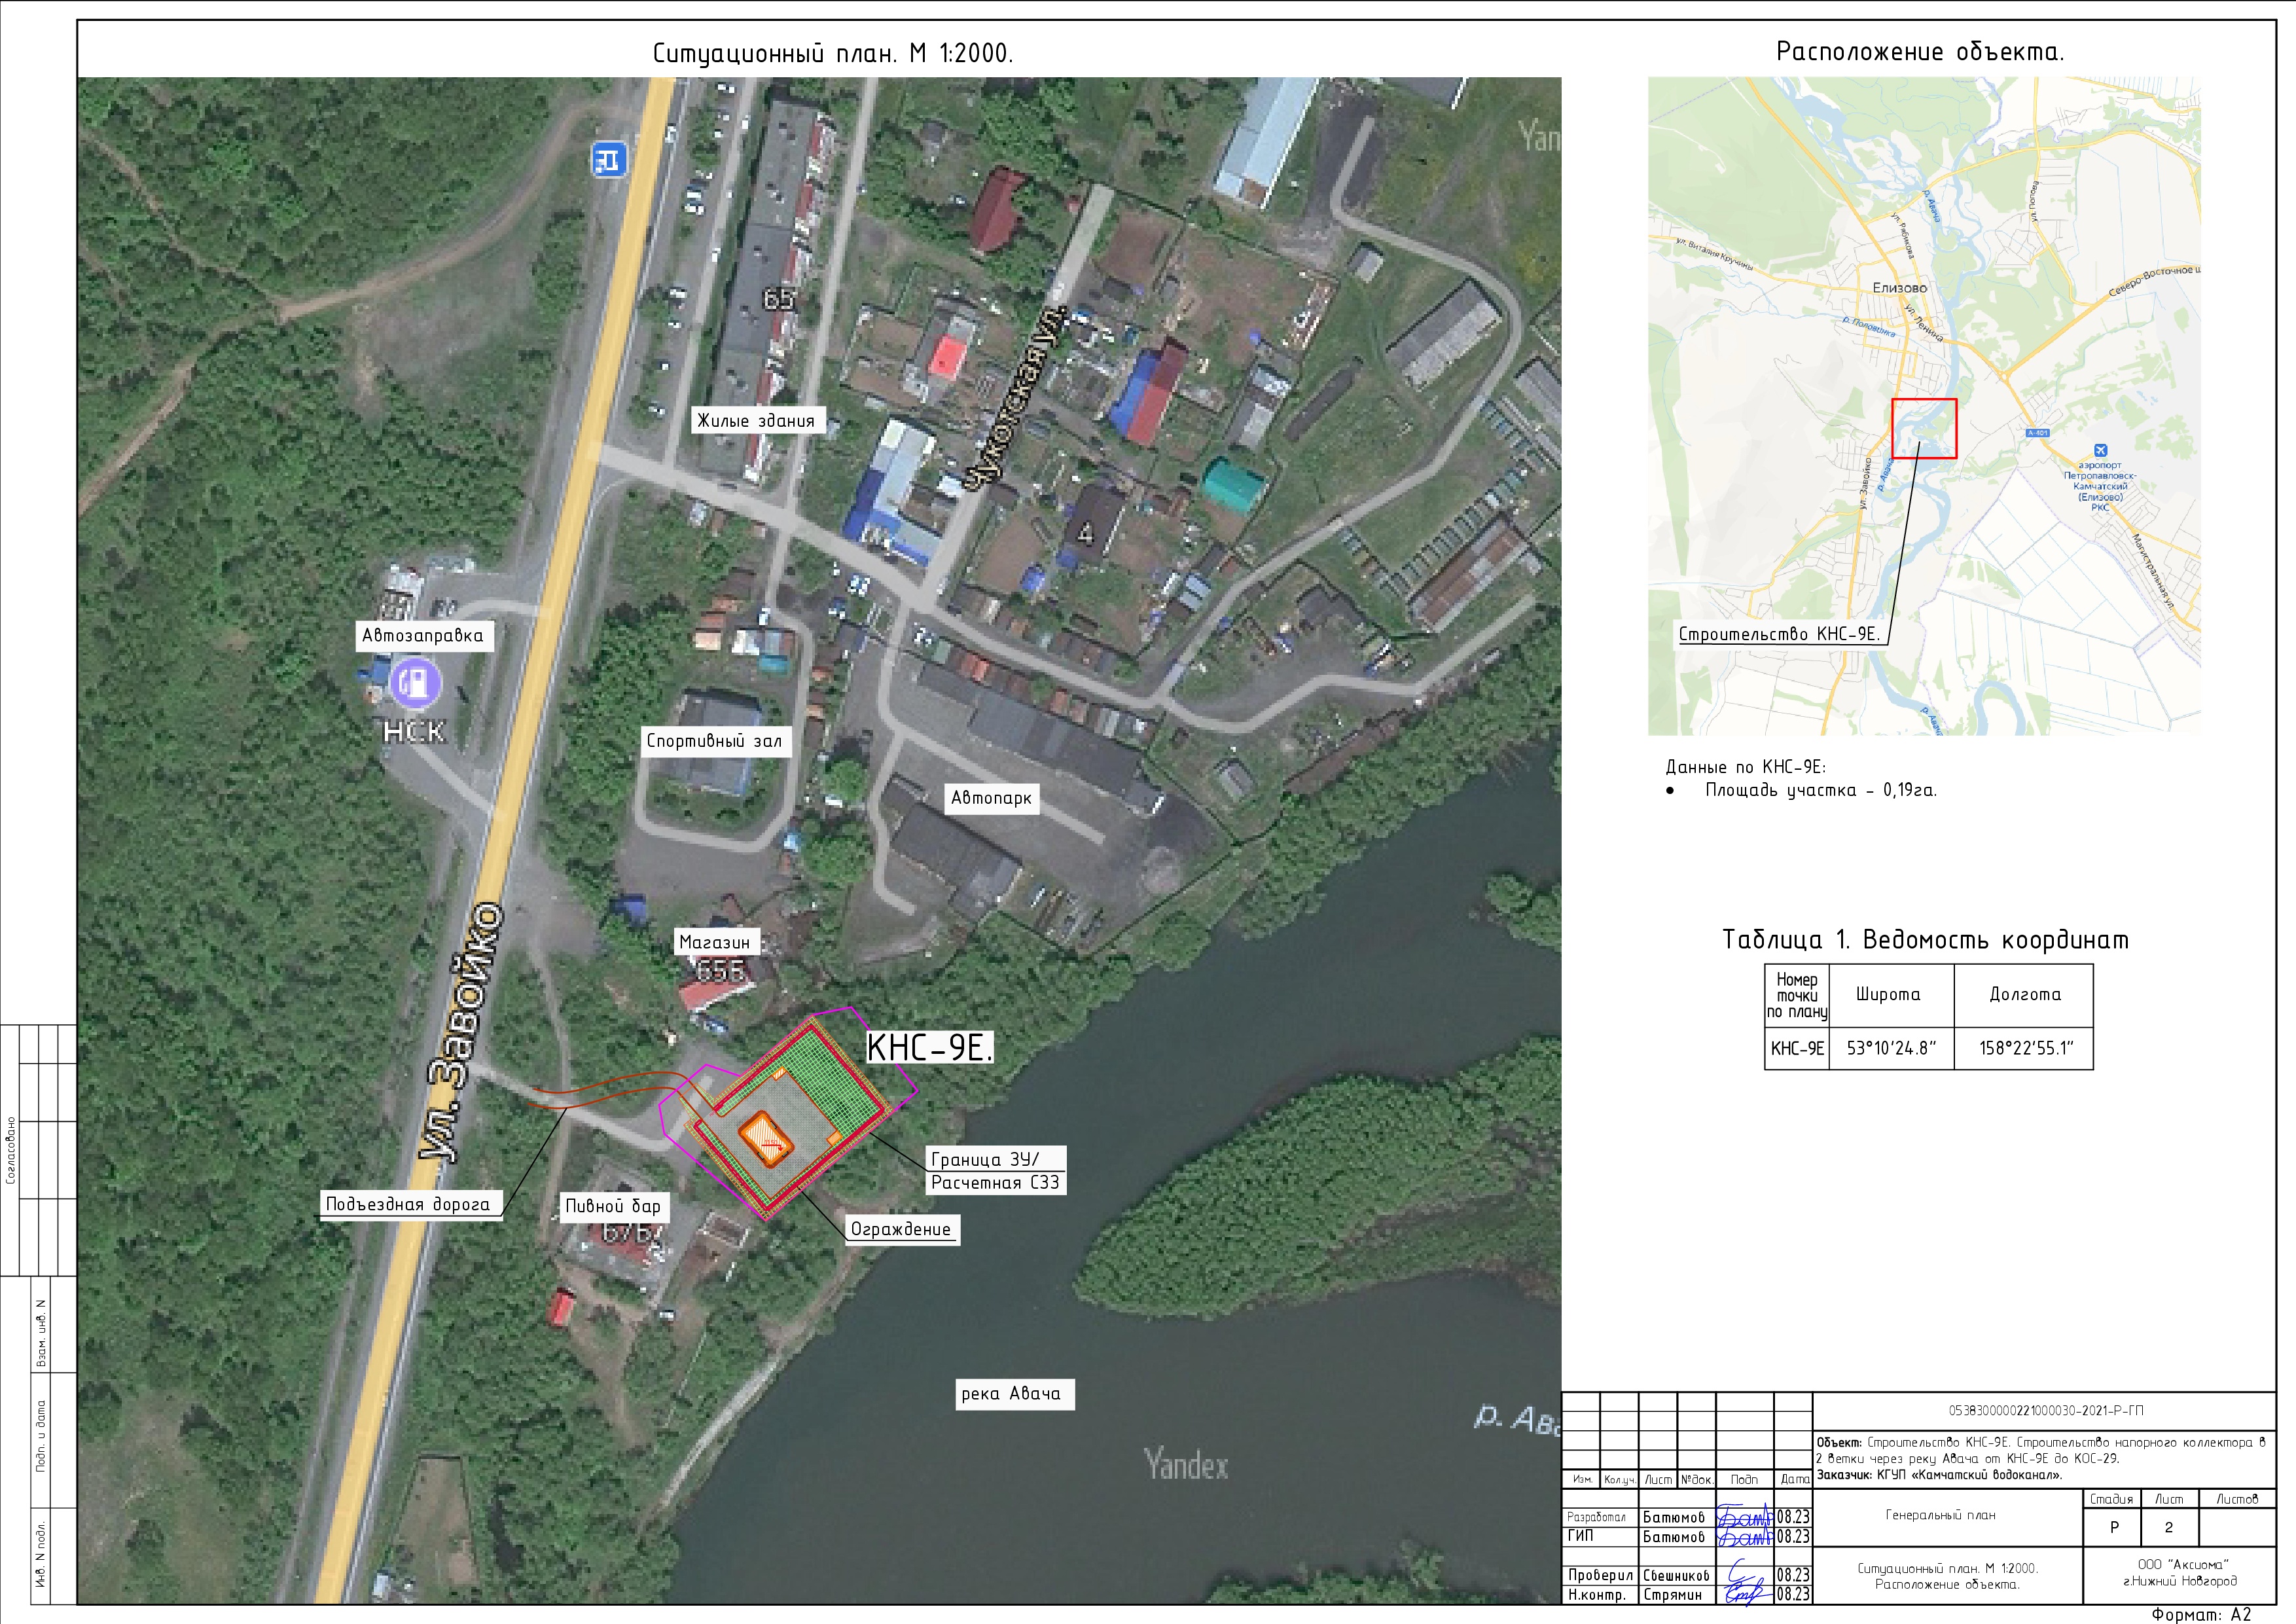Click the Автозаправка label
Viewport: 2296px width, 1624px height.
tap(423, 636)
